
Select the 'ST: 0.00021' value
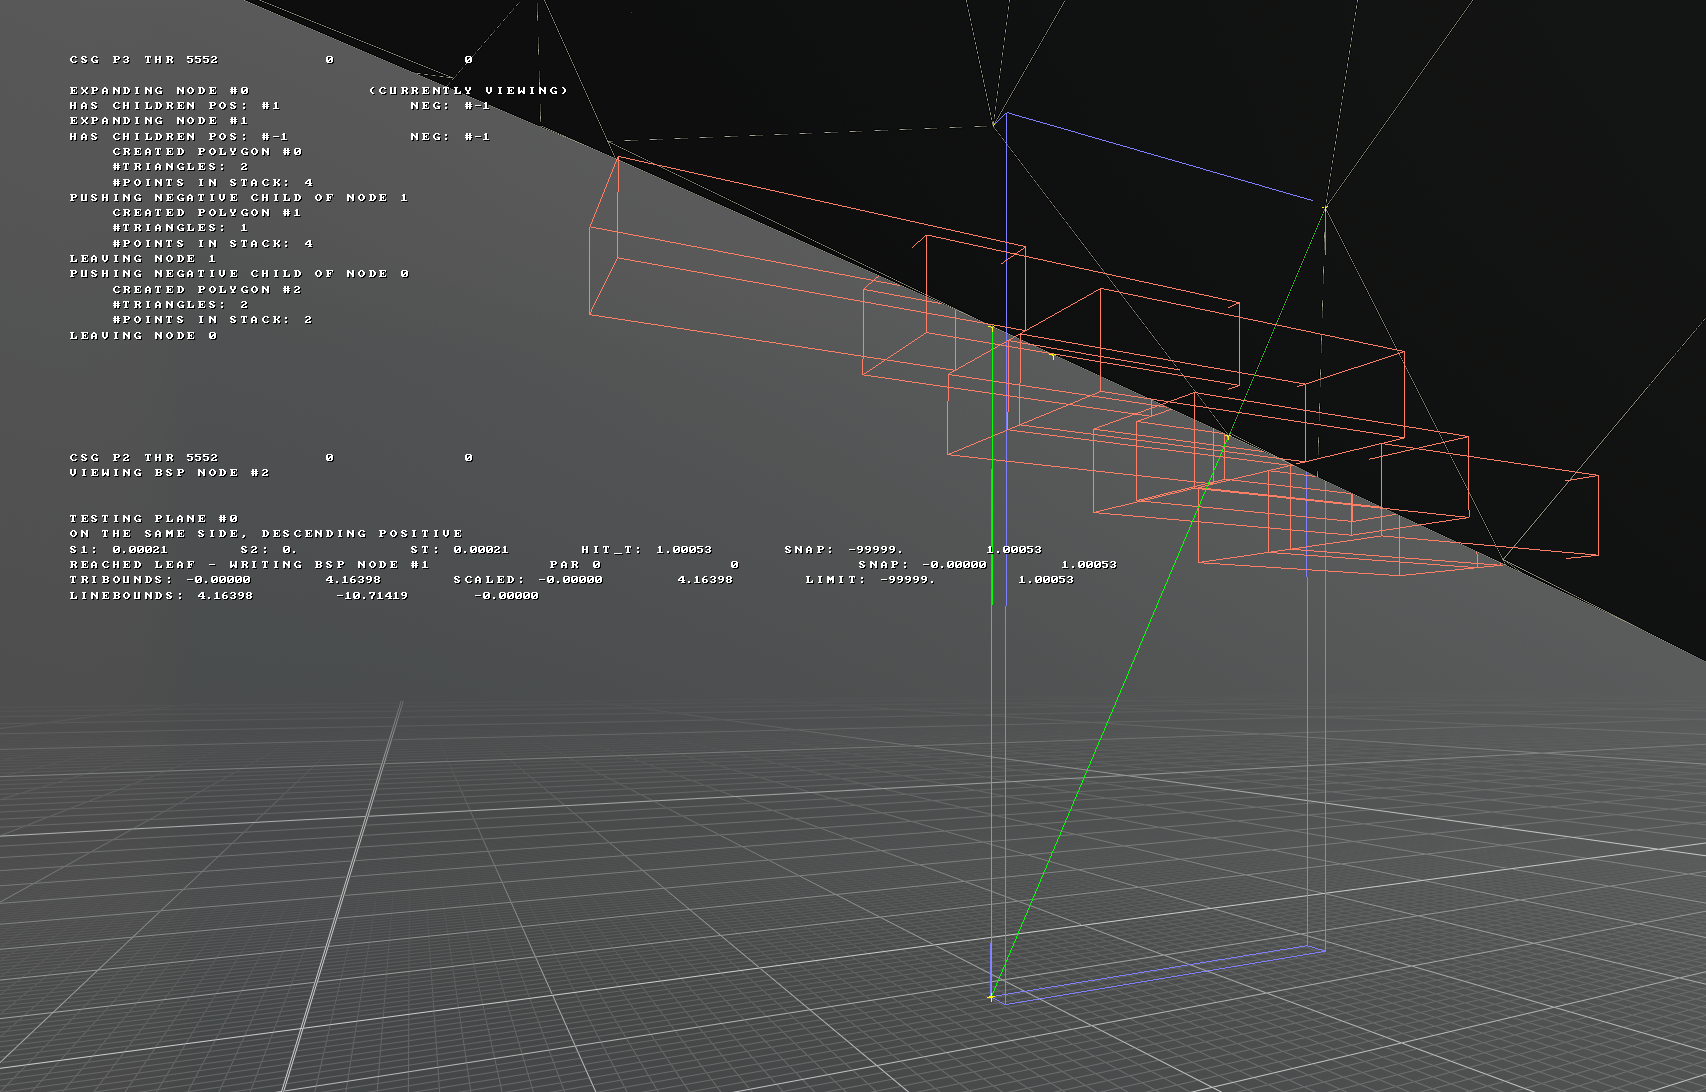click(460, 550)
